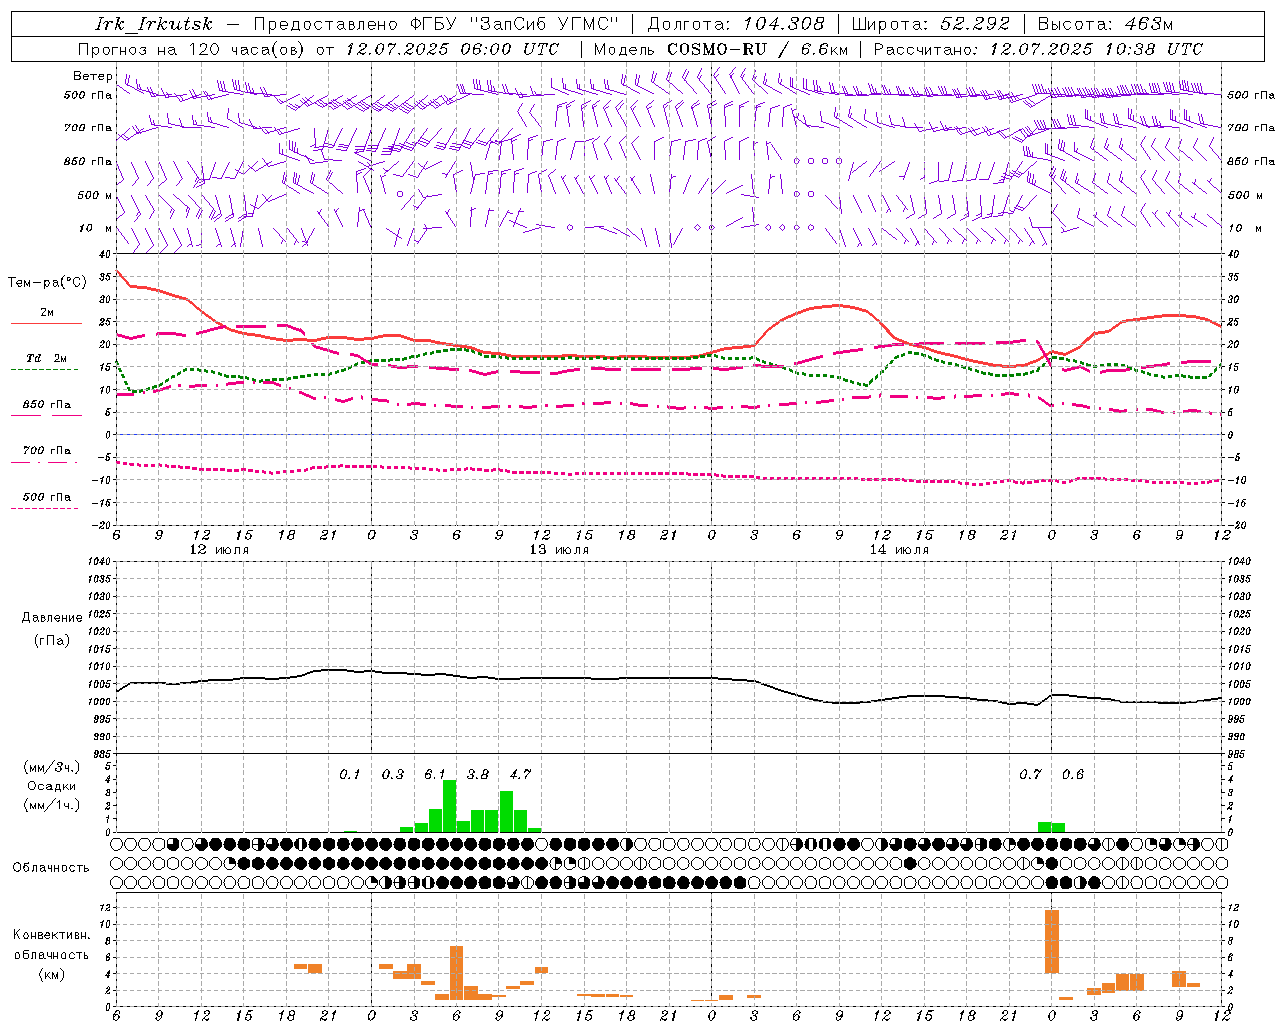Click the (мм/1ч.) unit label
The image size is (1280, 1024).
coord(51,805)
